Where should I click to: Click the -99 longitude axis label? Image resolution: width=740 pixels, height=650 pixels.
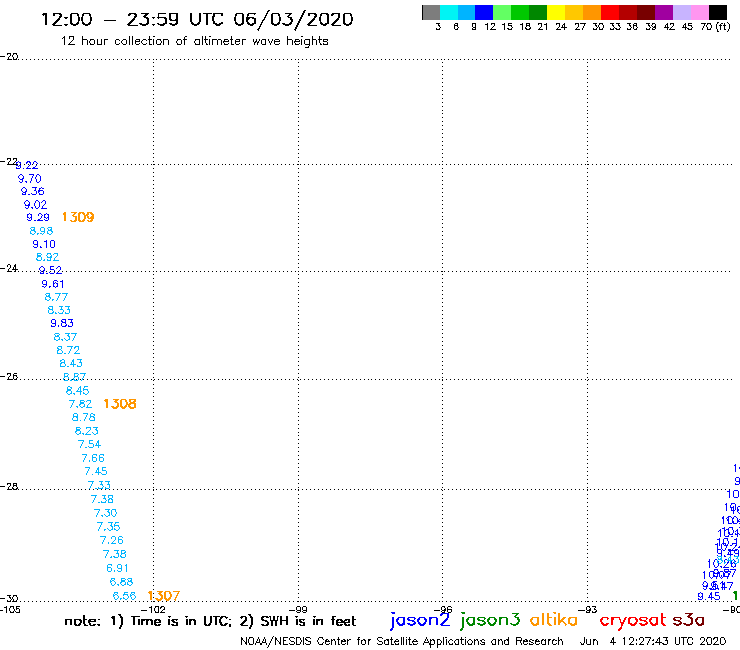coord(298,609)
